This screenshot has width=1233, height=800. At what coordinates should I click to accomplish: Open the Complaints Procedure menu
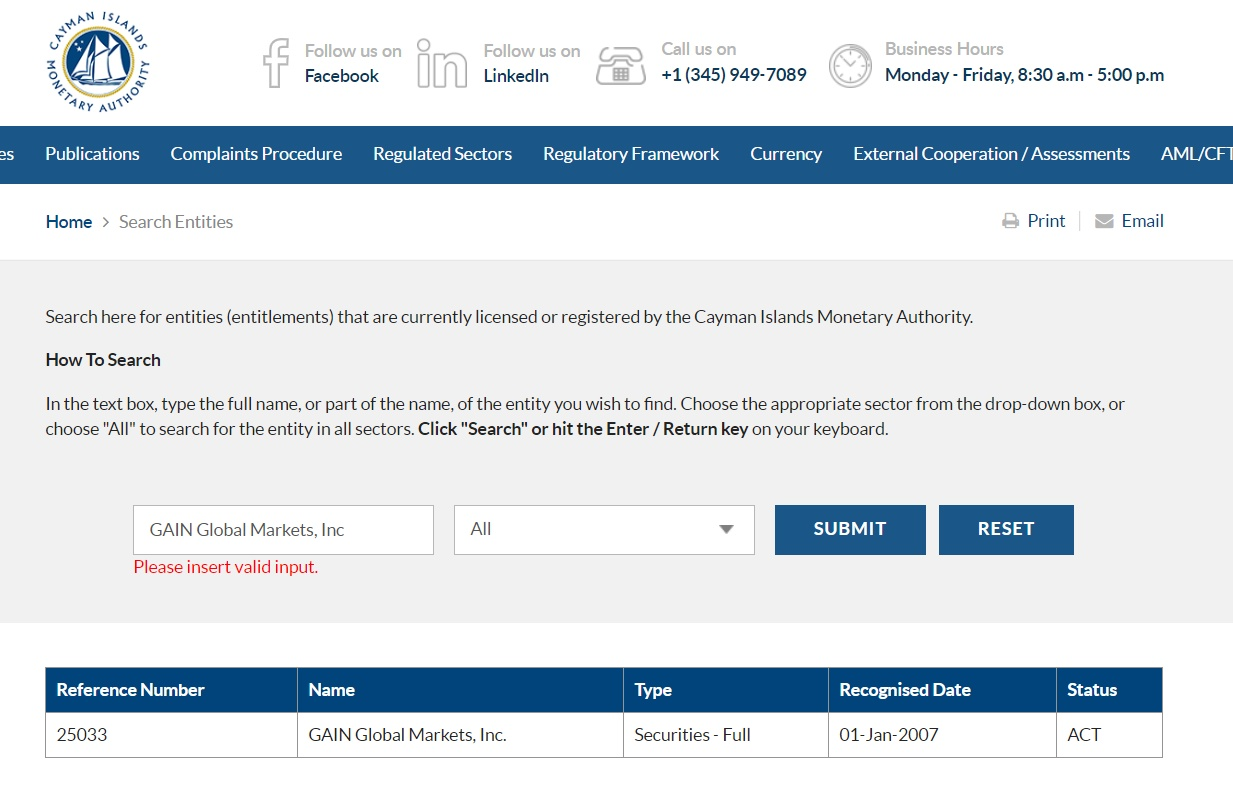pos(256,154)
